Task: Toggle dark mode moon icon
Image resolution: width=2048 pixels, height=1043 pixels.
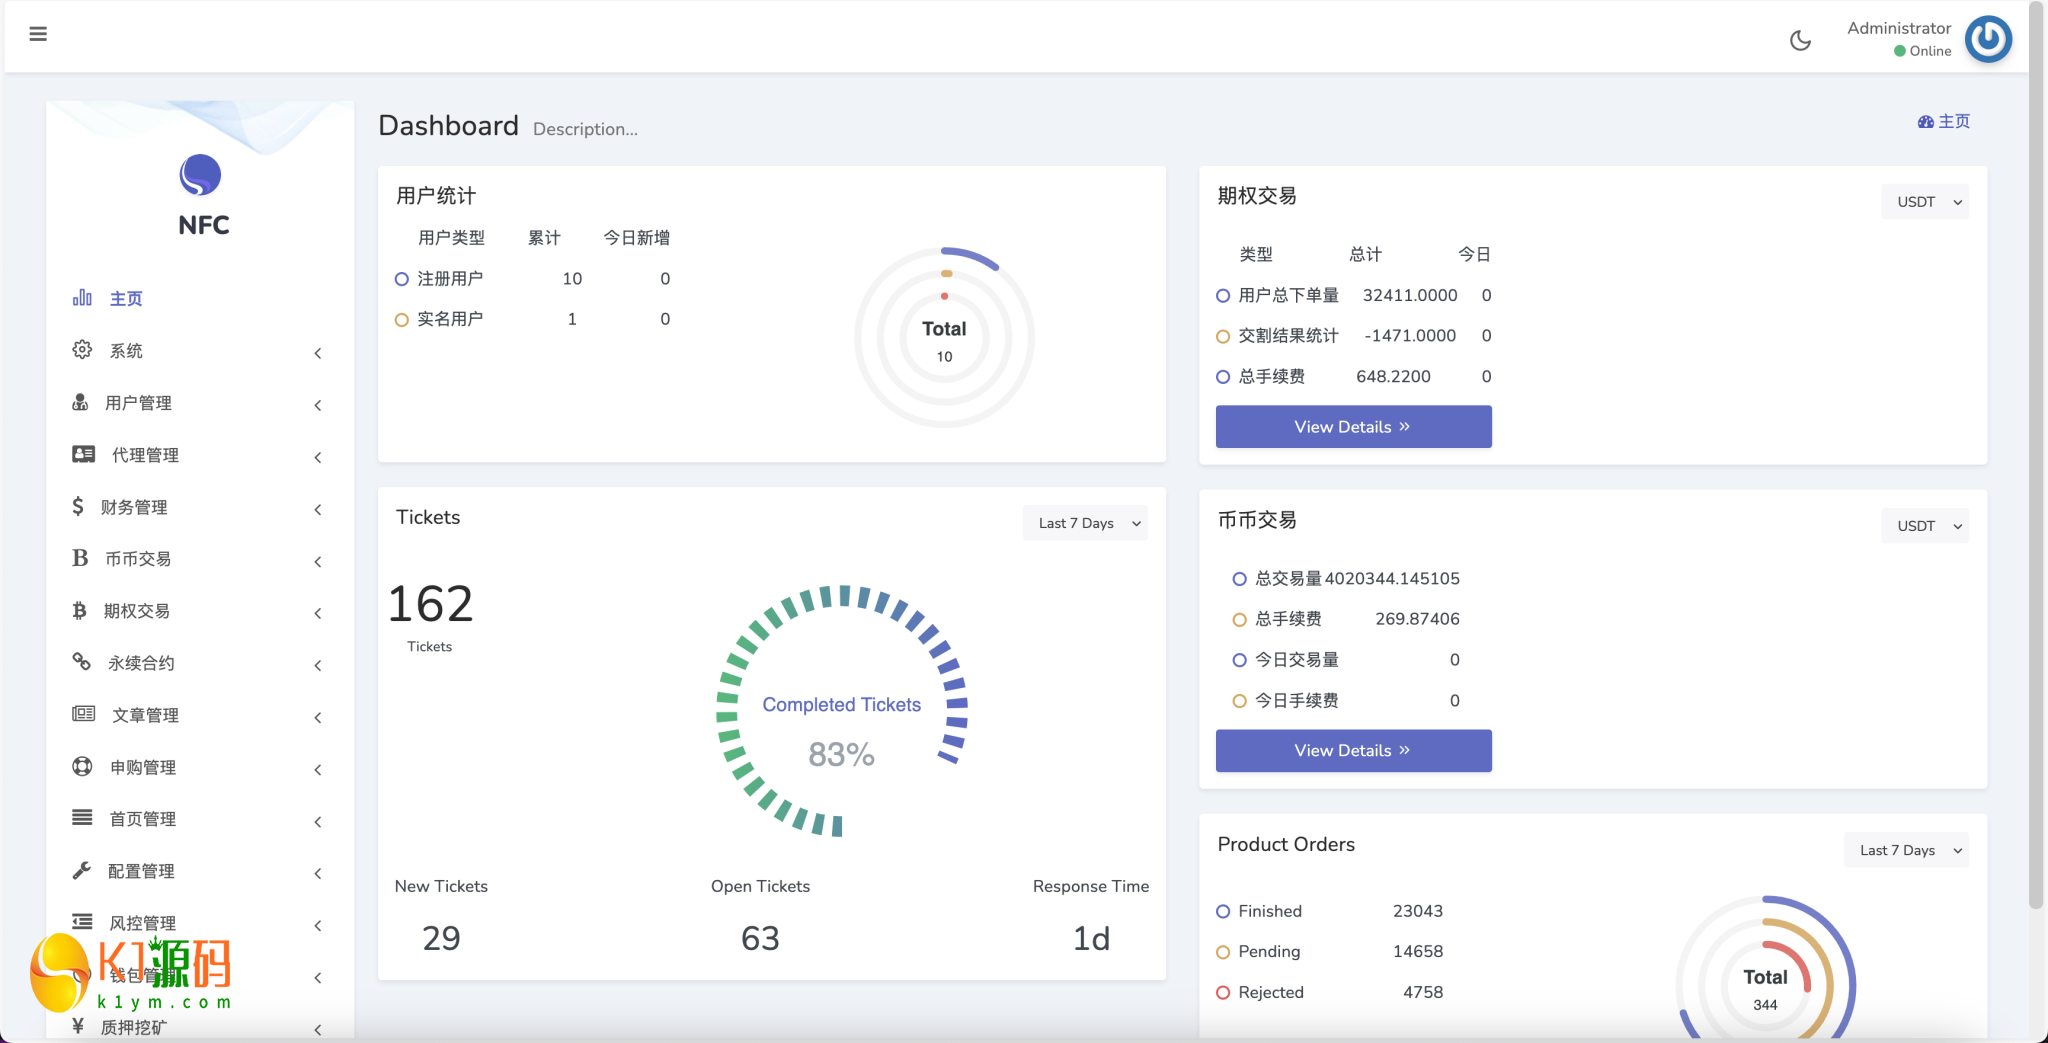Action: [x=1800, y=40]
